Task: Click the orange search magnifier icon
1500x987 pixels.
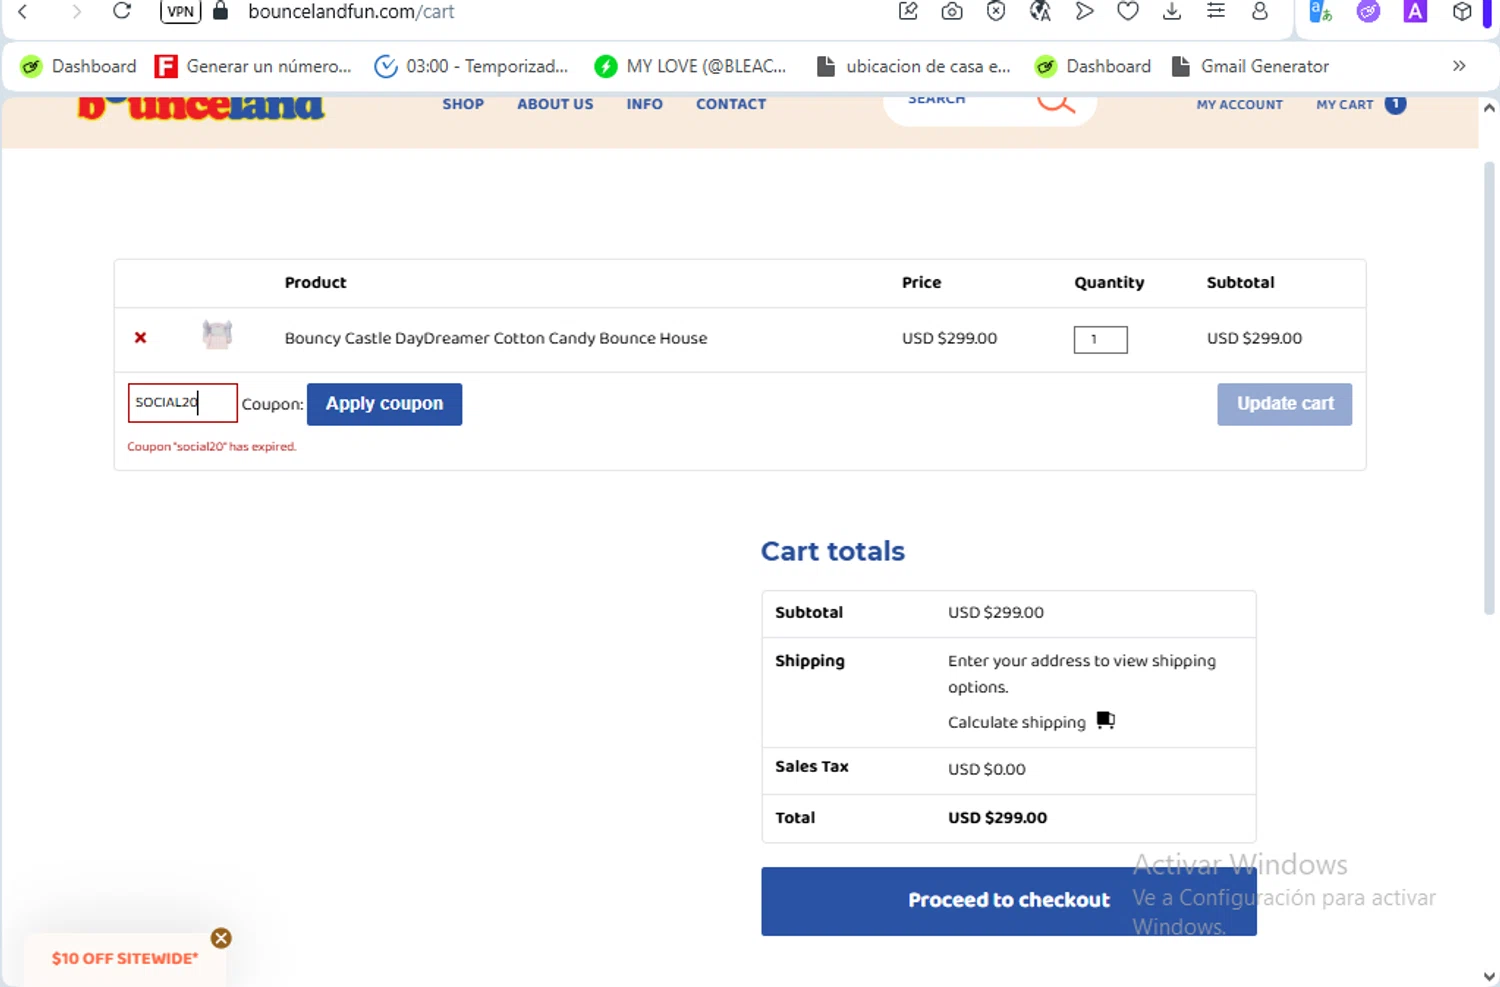Action: coord(1056,104)
